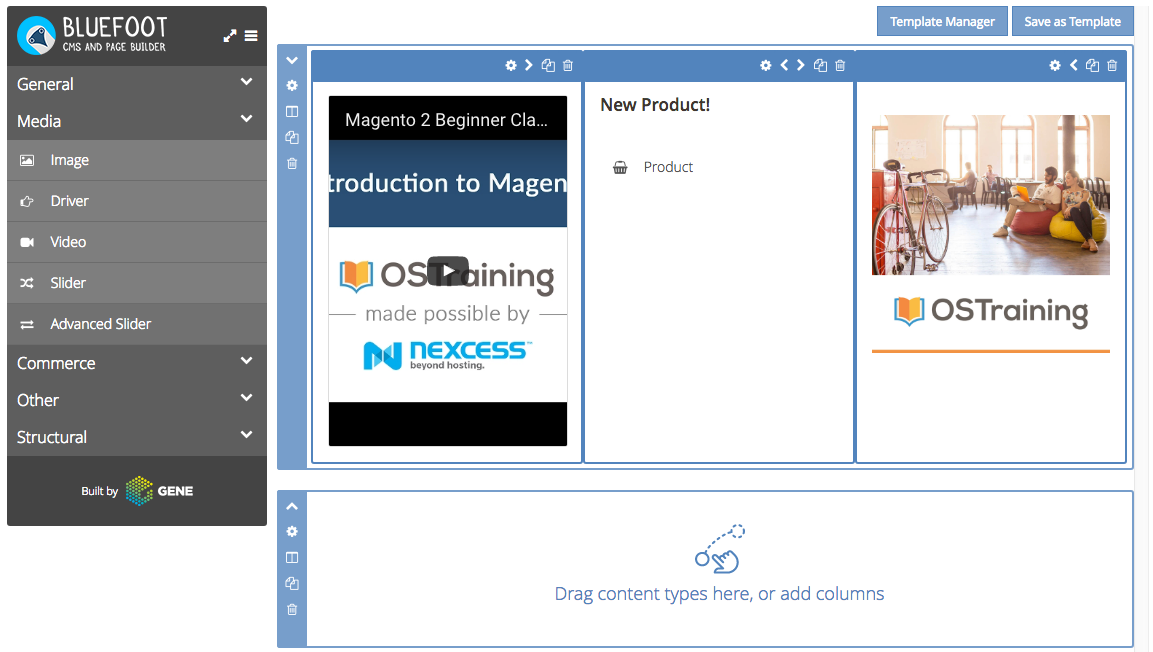1153x652 pixels.
Task: Duplicate the first row
Action: 292,137
